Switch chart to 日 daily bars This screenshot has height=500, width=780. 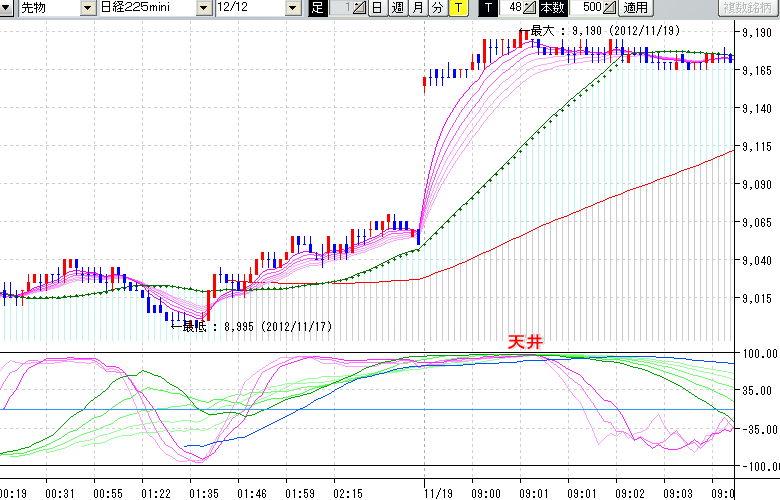[377, 8]
